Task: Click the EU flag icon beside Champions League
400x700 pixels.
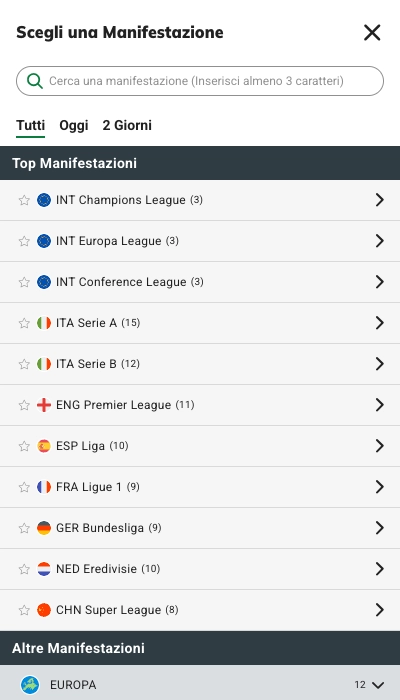Action: (x=44, y=200)
